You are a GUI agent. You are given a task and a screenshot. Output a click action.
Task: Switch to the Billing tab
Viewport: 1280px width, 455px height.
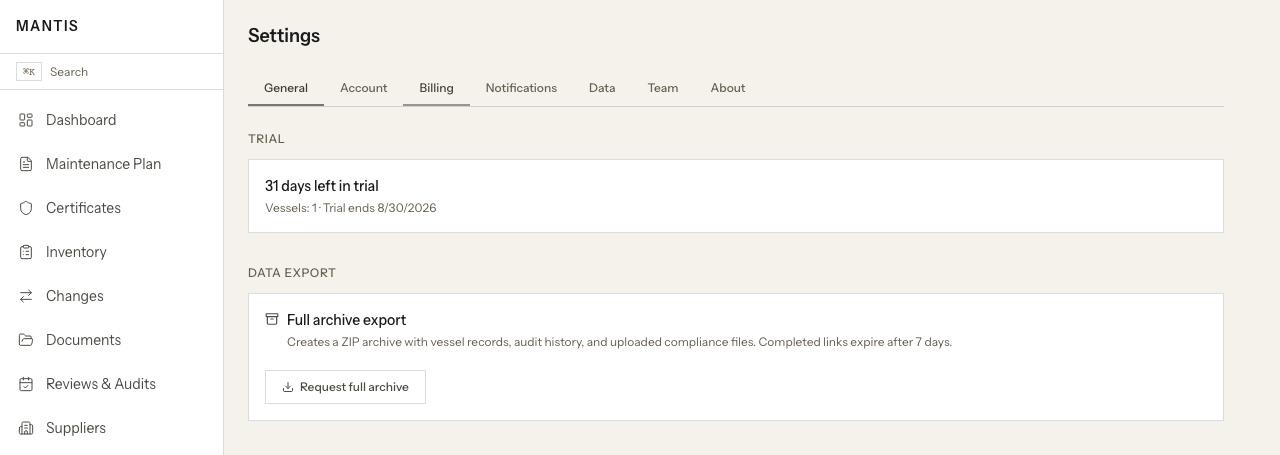point(436,88)
